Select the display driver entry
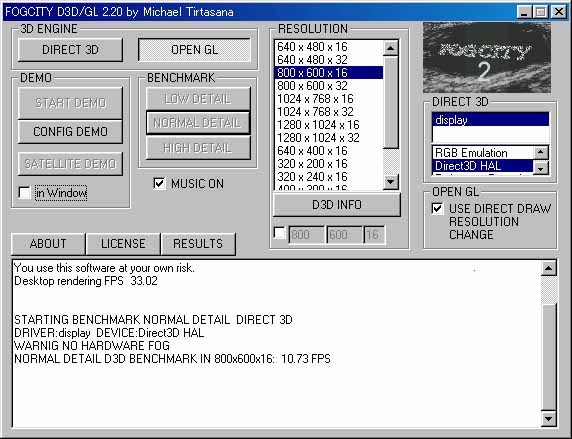 [490, 120]
